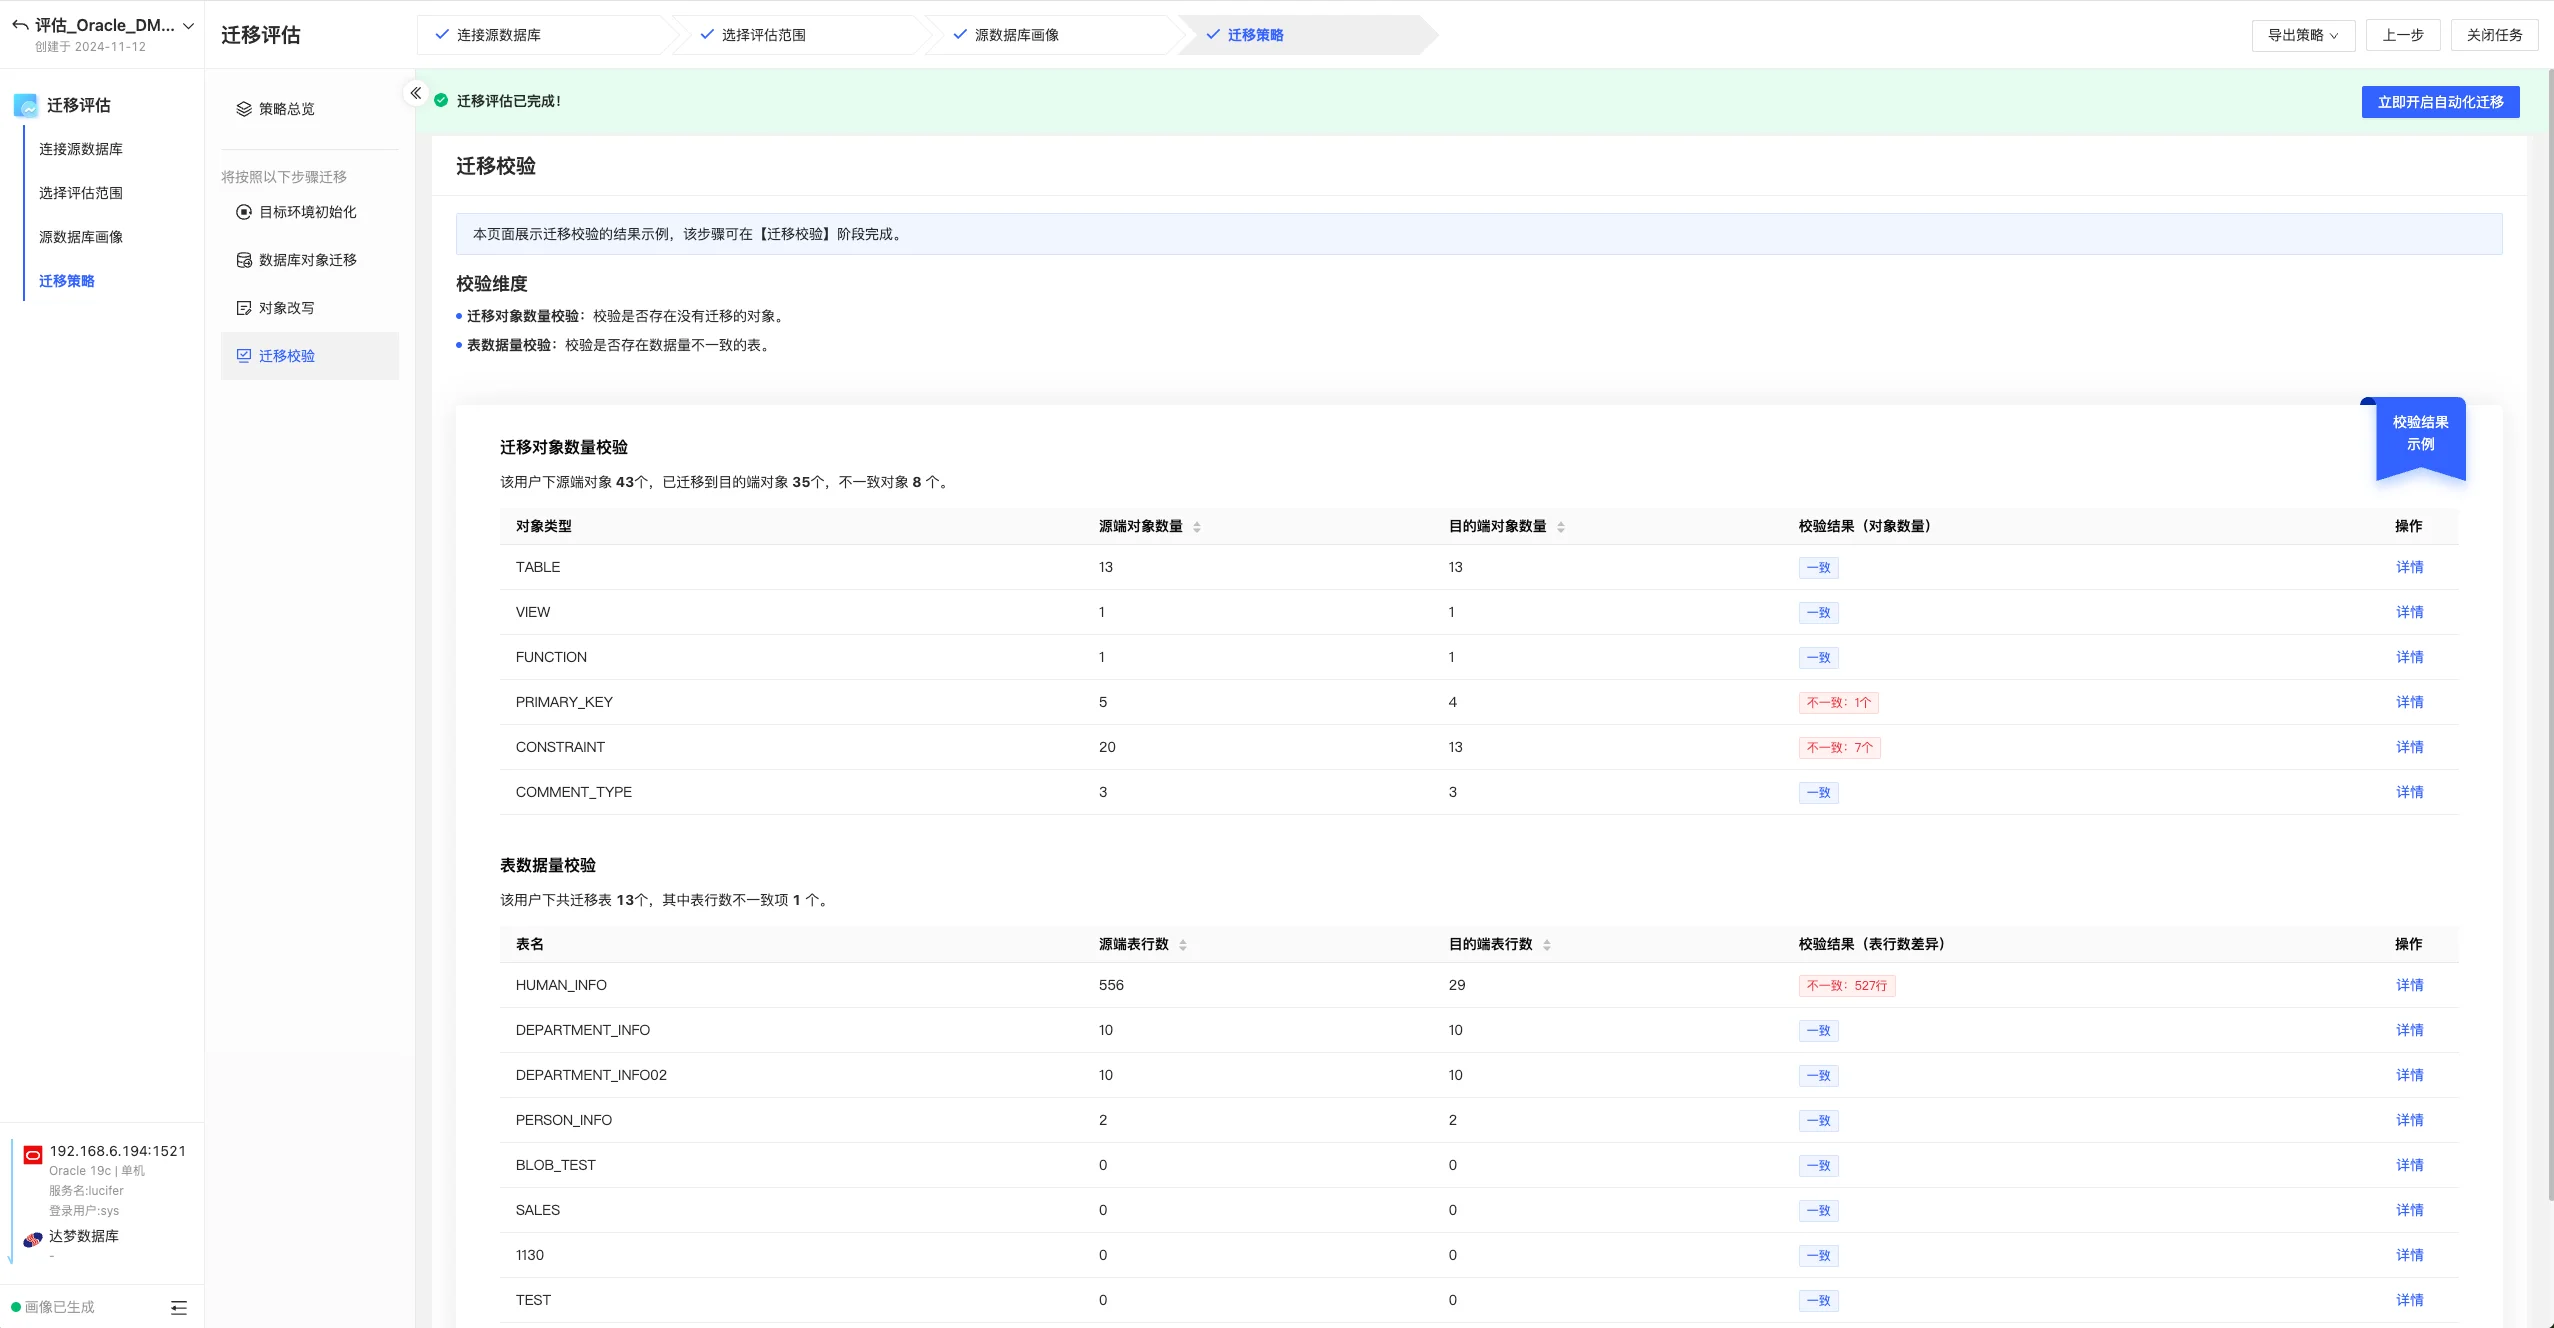
Task: Sort by 目的端表行数 column
Action: pos(1546,945)
